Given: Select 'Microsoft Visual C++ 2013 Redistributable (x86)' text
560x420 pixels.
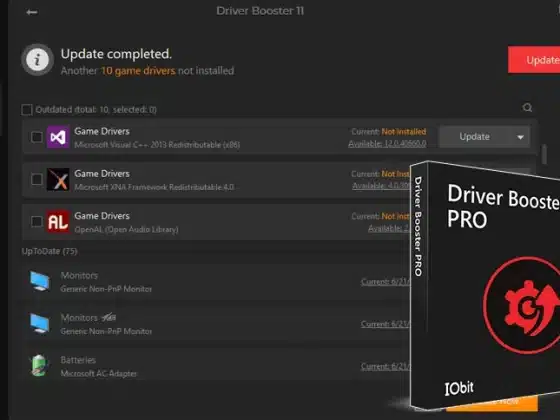Looking at the screenshot, I should pos(157,145).
